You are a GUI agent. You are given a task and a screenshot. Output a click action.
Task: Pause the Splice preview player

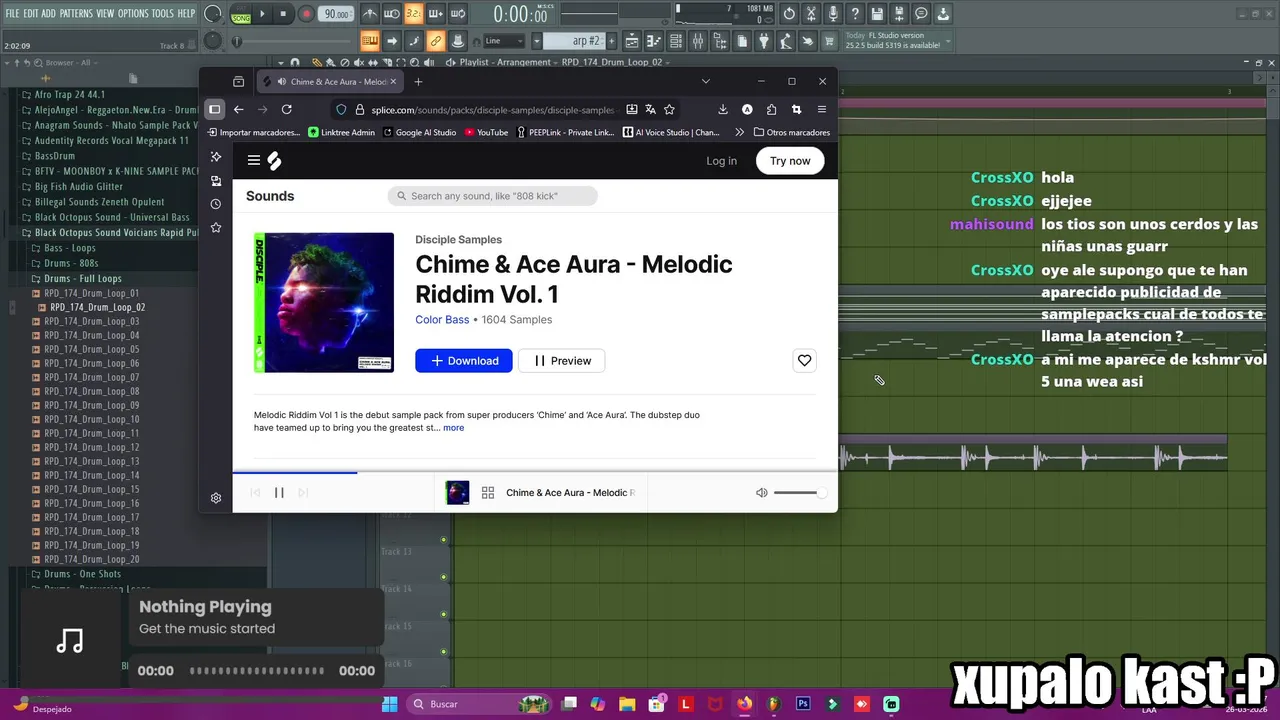point(279,493)
